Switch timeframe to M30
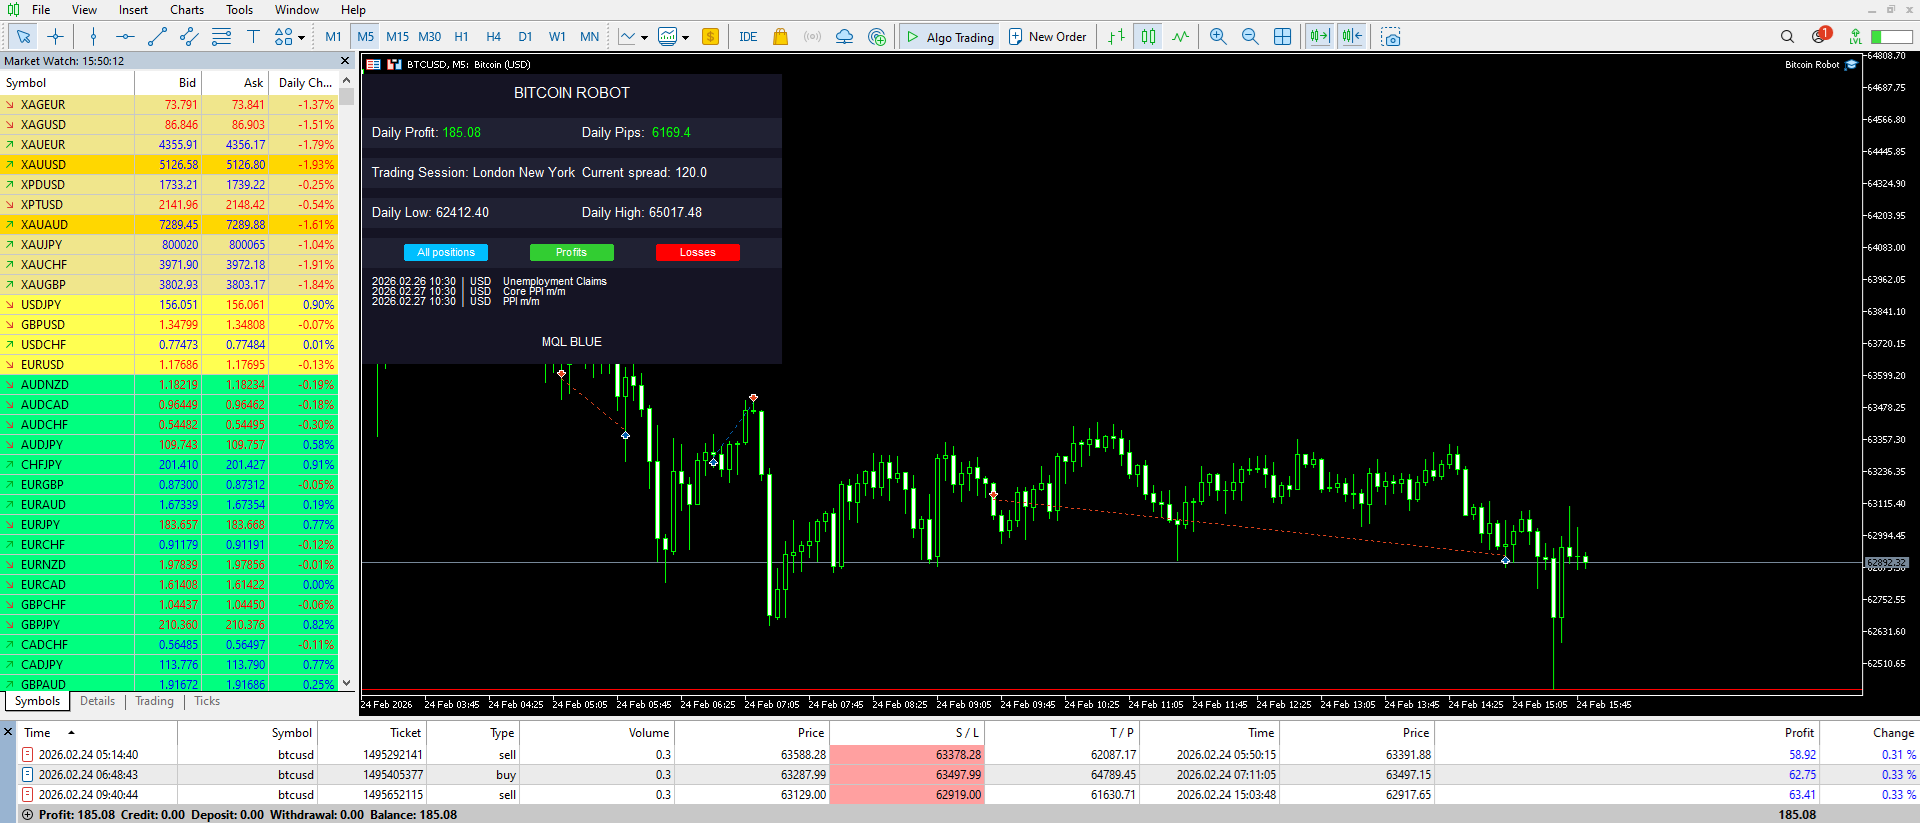The image size is (1920, 823). point(429,37)
